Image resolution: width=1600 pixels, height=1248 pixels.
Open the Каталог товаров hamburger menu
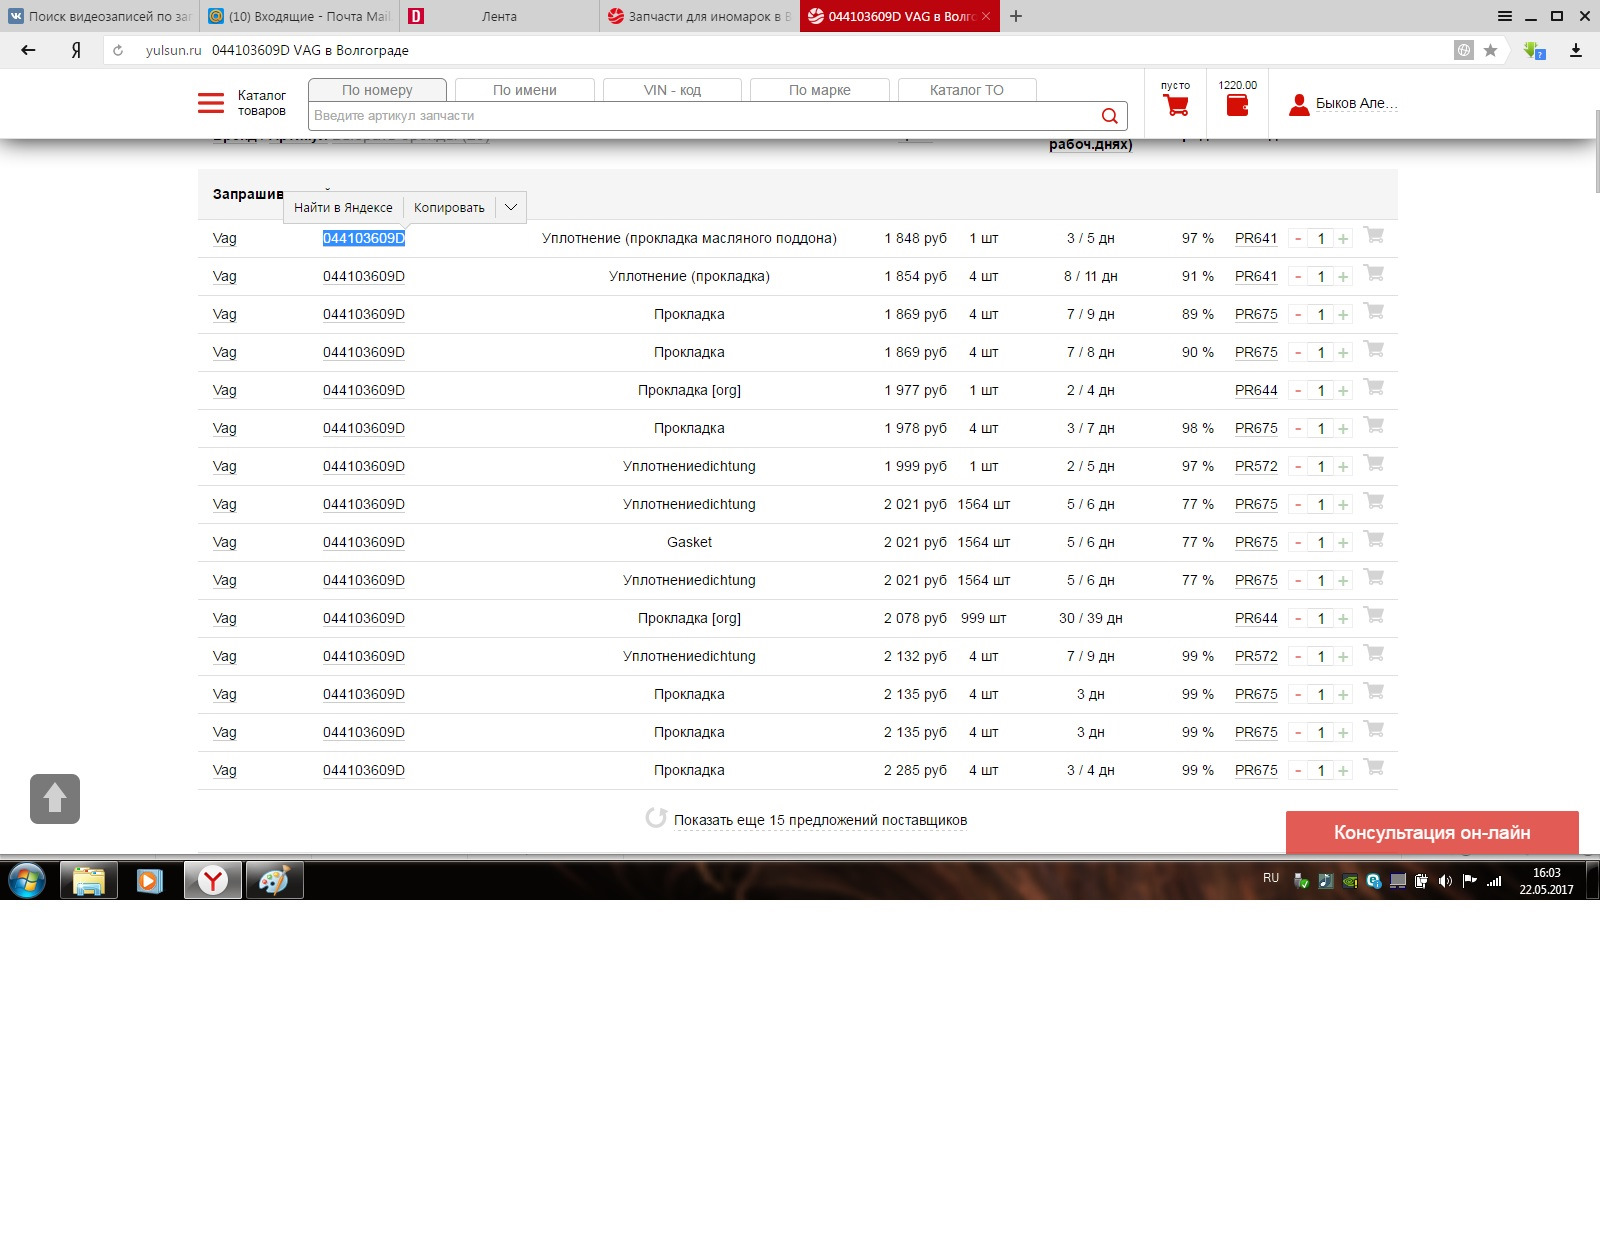click(211, 103)
